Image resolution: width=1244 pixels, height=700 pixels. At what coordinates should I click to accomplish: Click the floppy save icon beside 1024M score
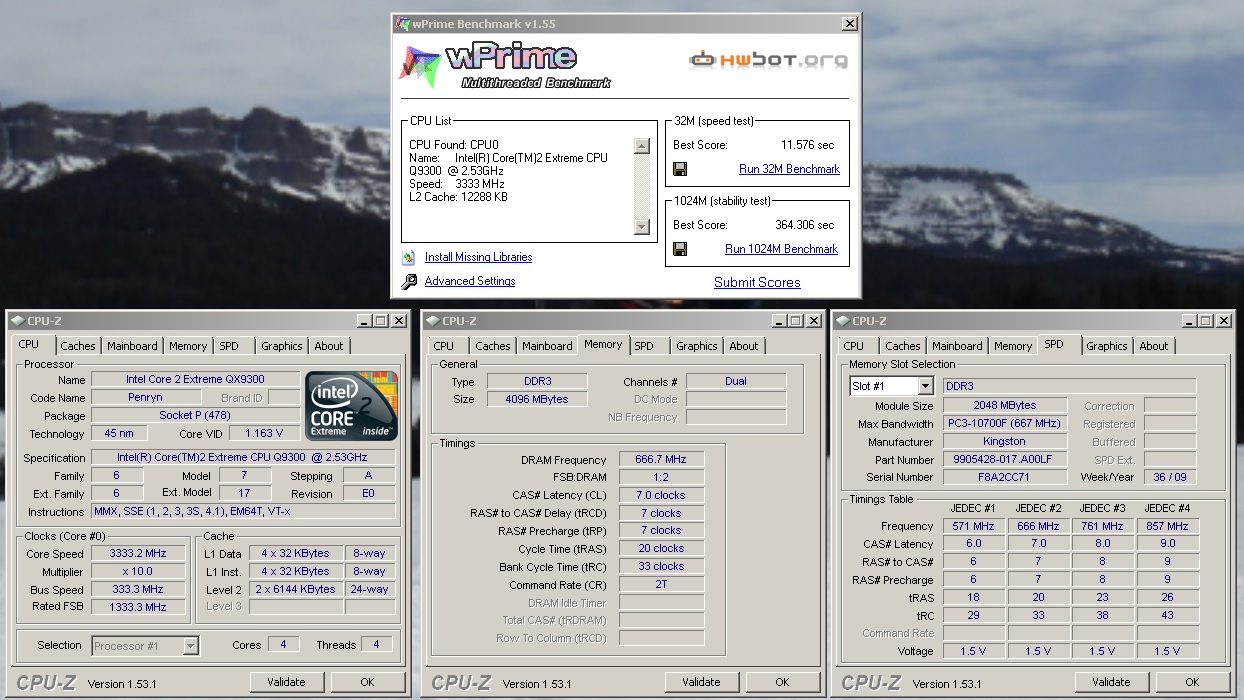tap(680, 249)
